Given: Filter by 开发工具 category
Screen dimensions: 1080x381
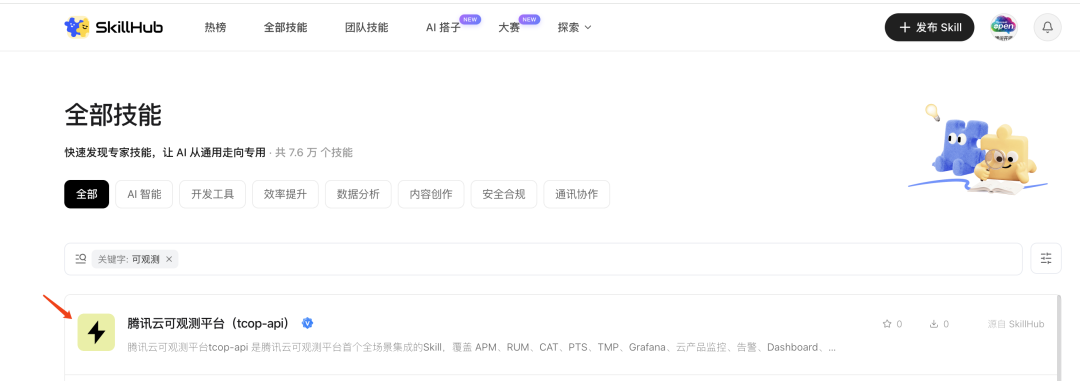Looking at the screenshot, I should 212,194.
